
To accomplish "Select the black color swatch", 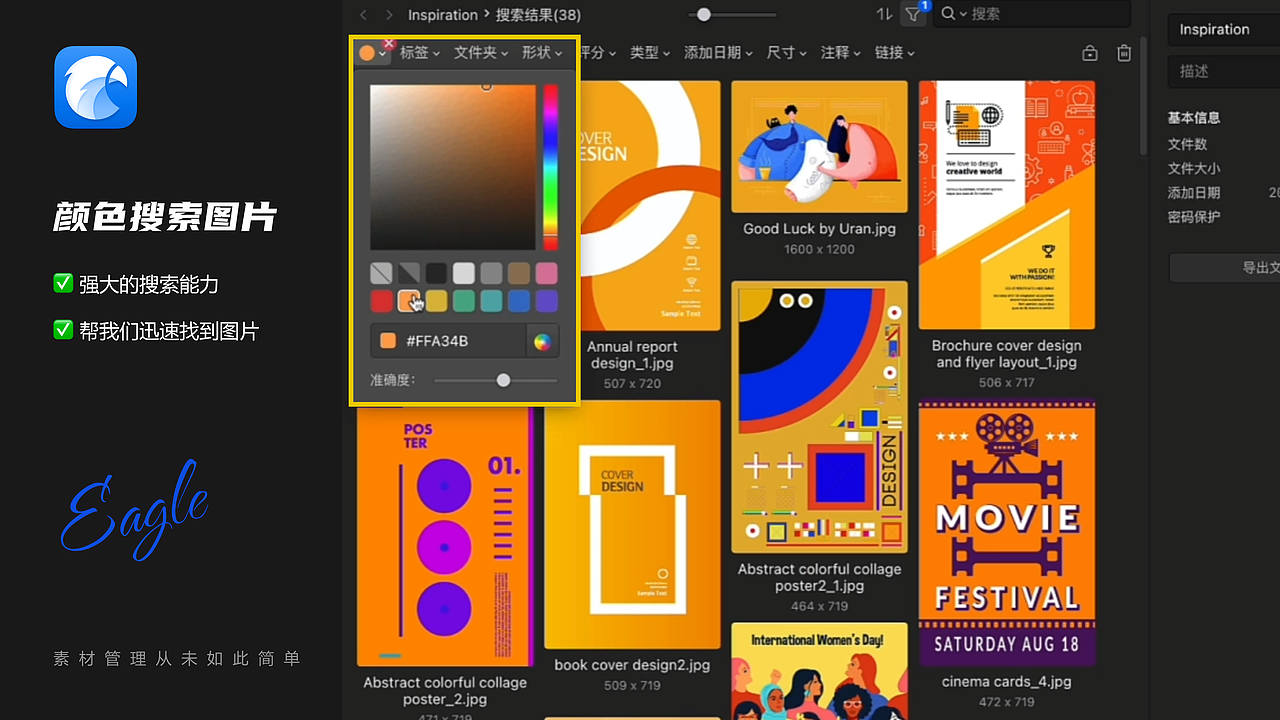I will click(x=436, y=273).
